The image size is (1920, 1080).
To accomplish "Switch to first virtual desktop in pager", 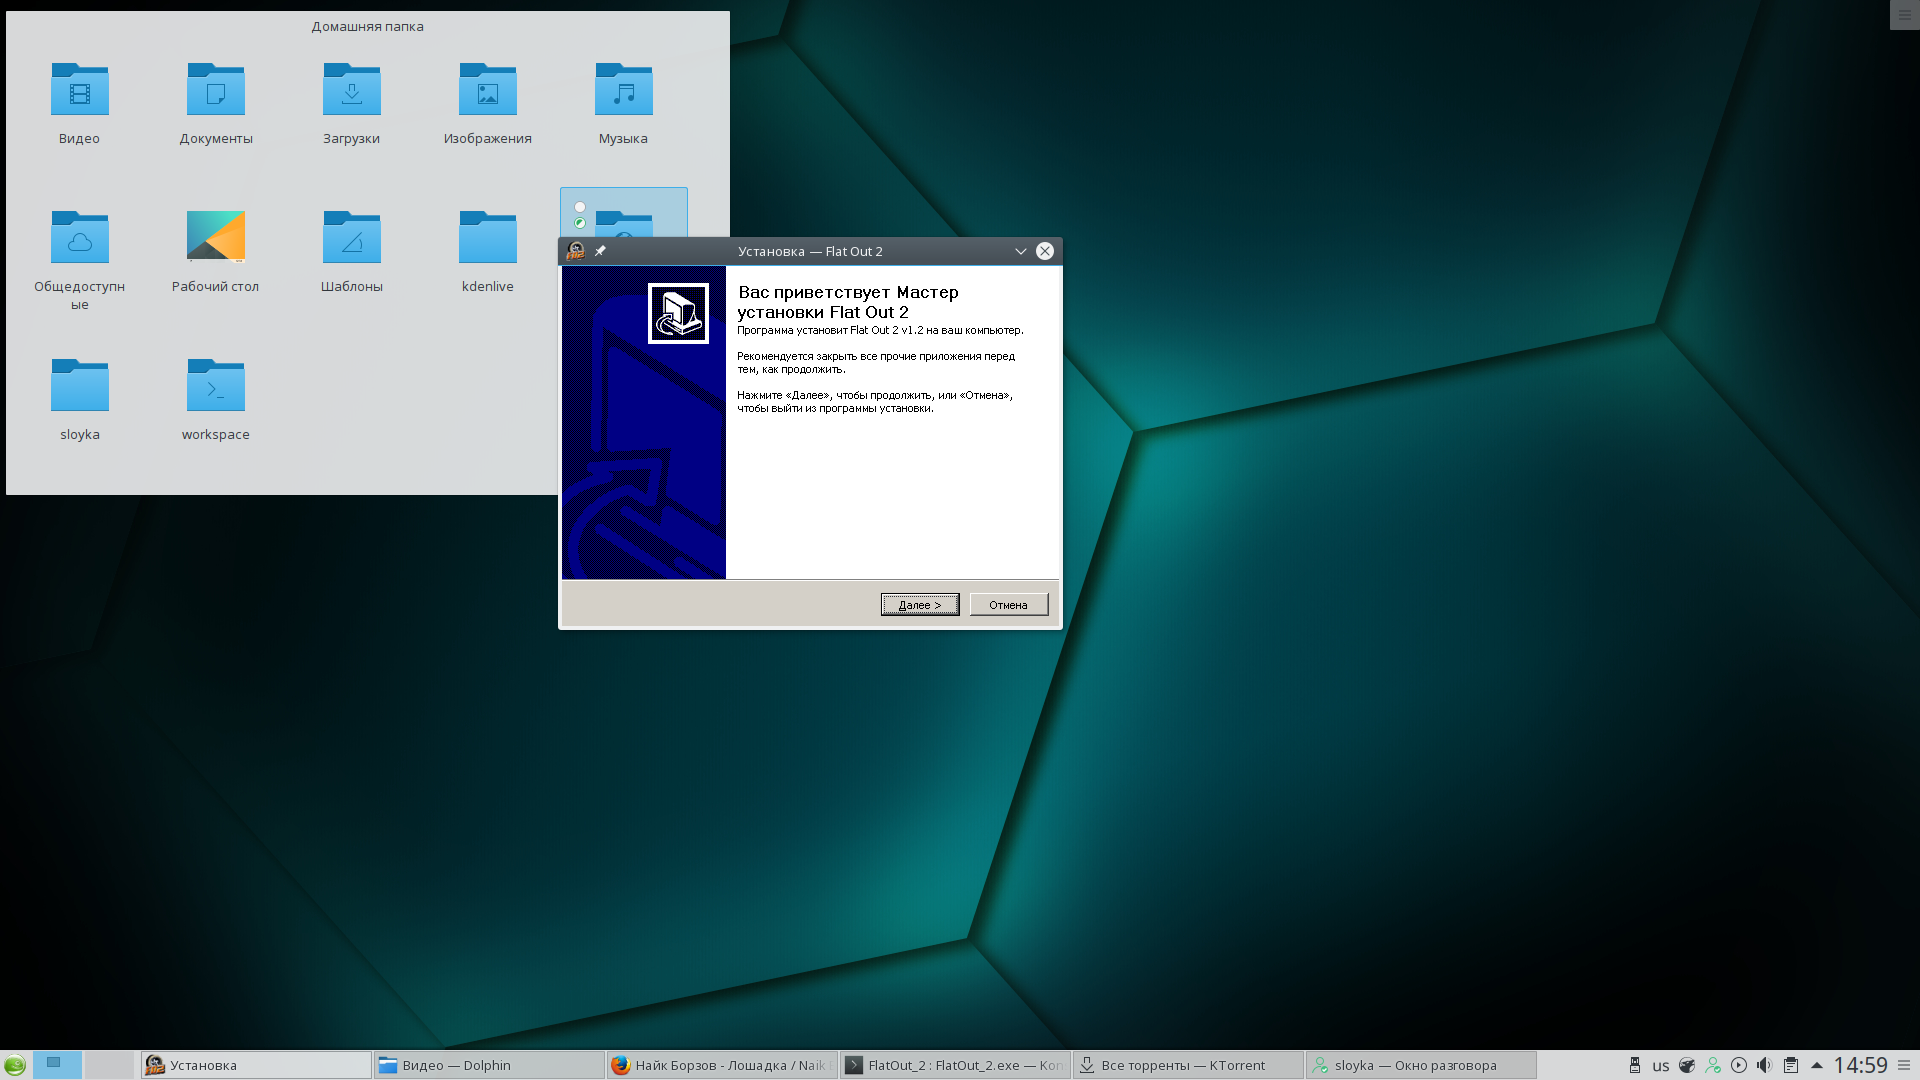I will tap(57, 1065).
